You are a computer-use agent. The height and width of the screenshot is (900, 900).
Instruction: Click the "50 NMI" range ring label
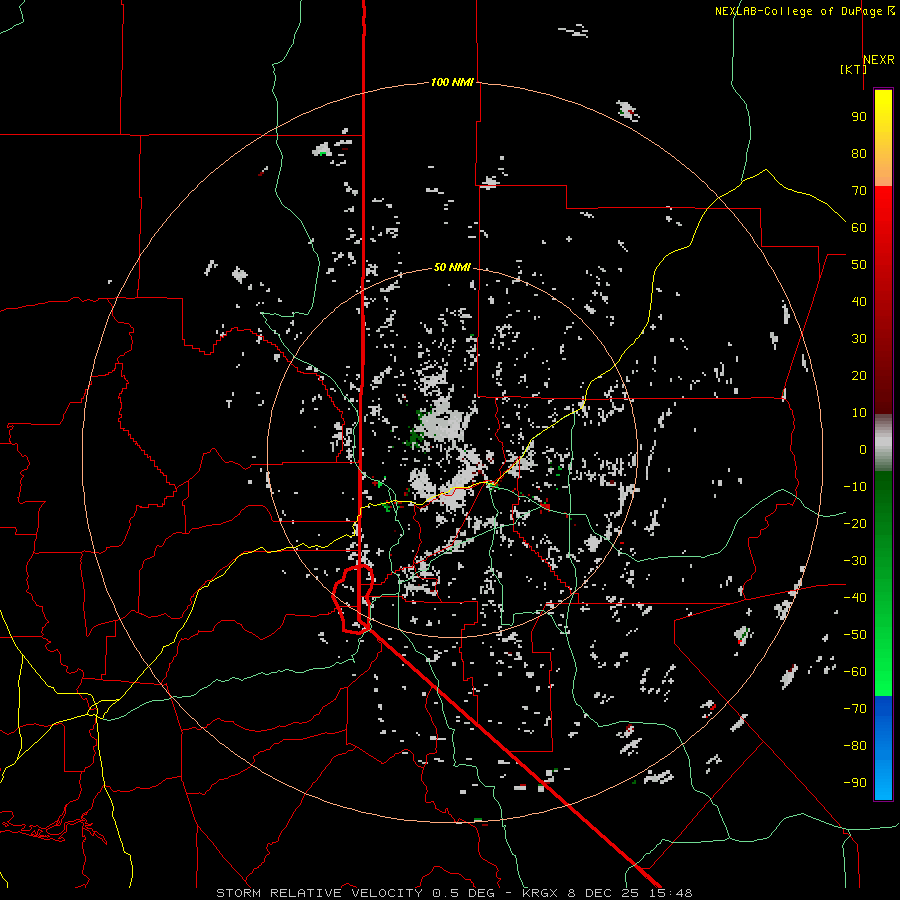coord(452,267)
